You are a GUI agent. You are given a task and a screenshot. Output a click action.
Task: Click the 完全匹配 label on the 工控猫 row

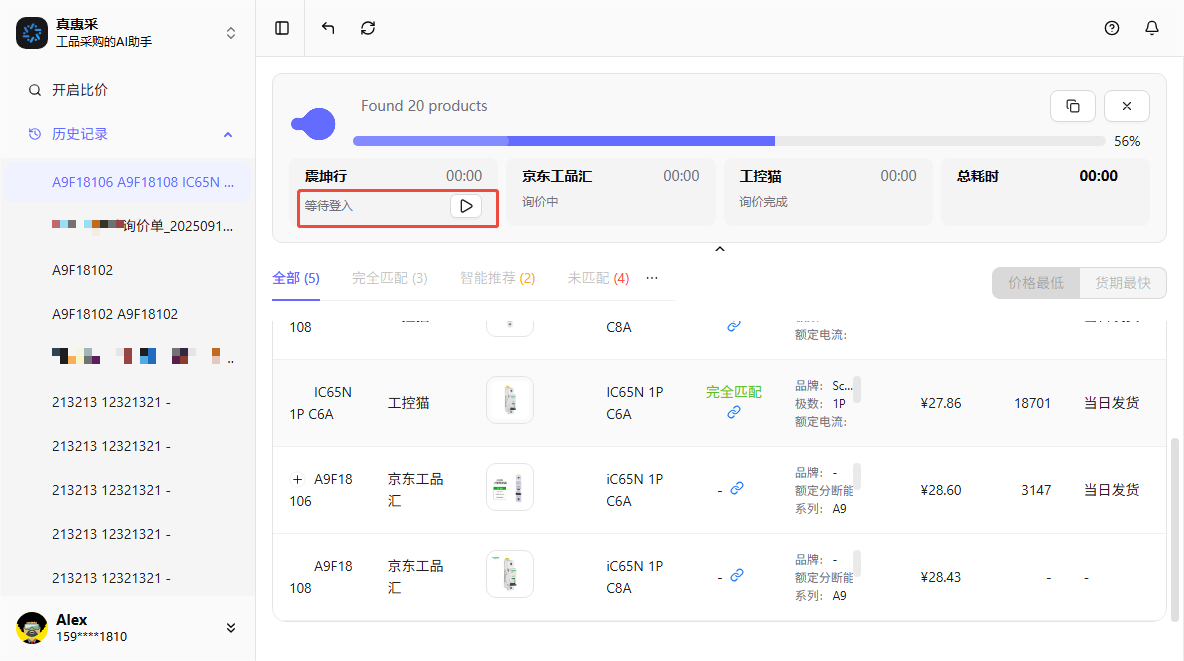tap(733, 391)
